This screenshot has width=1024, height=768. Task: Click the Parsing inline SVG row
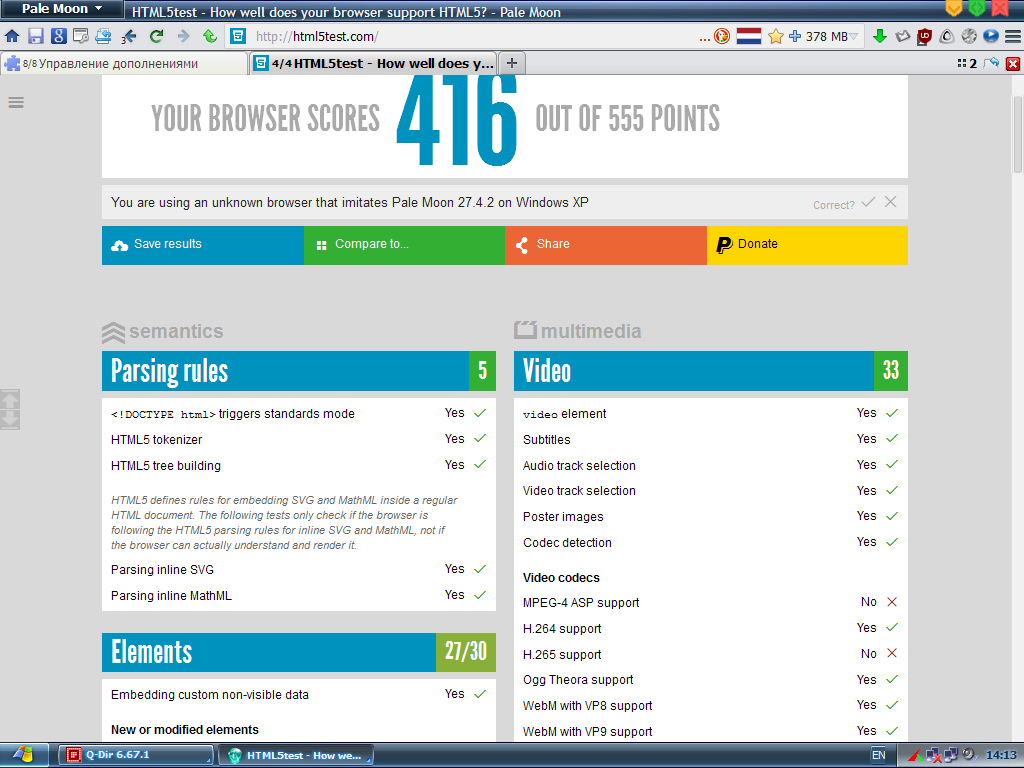coord(298,569)
